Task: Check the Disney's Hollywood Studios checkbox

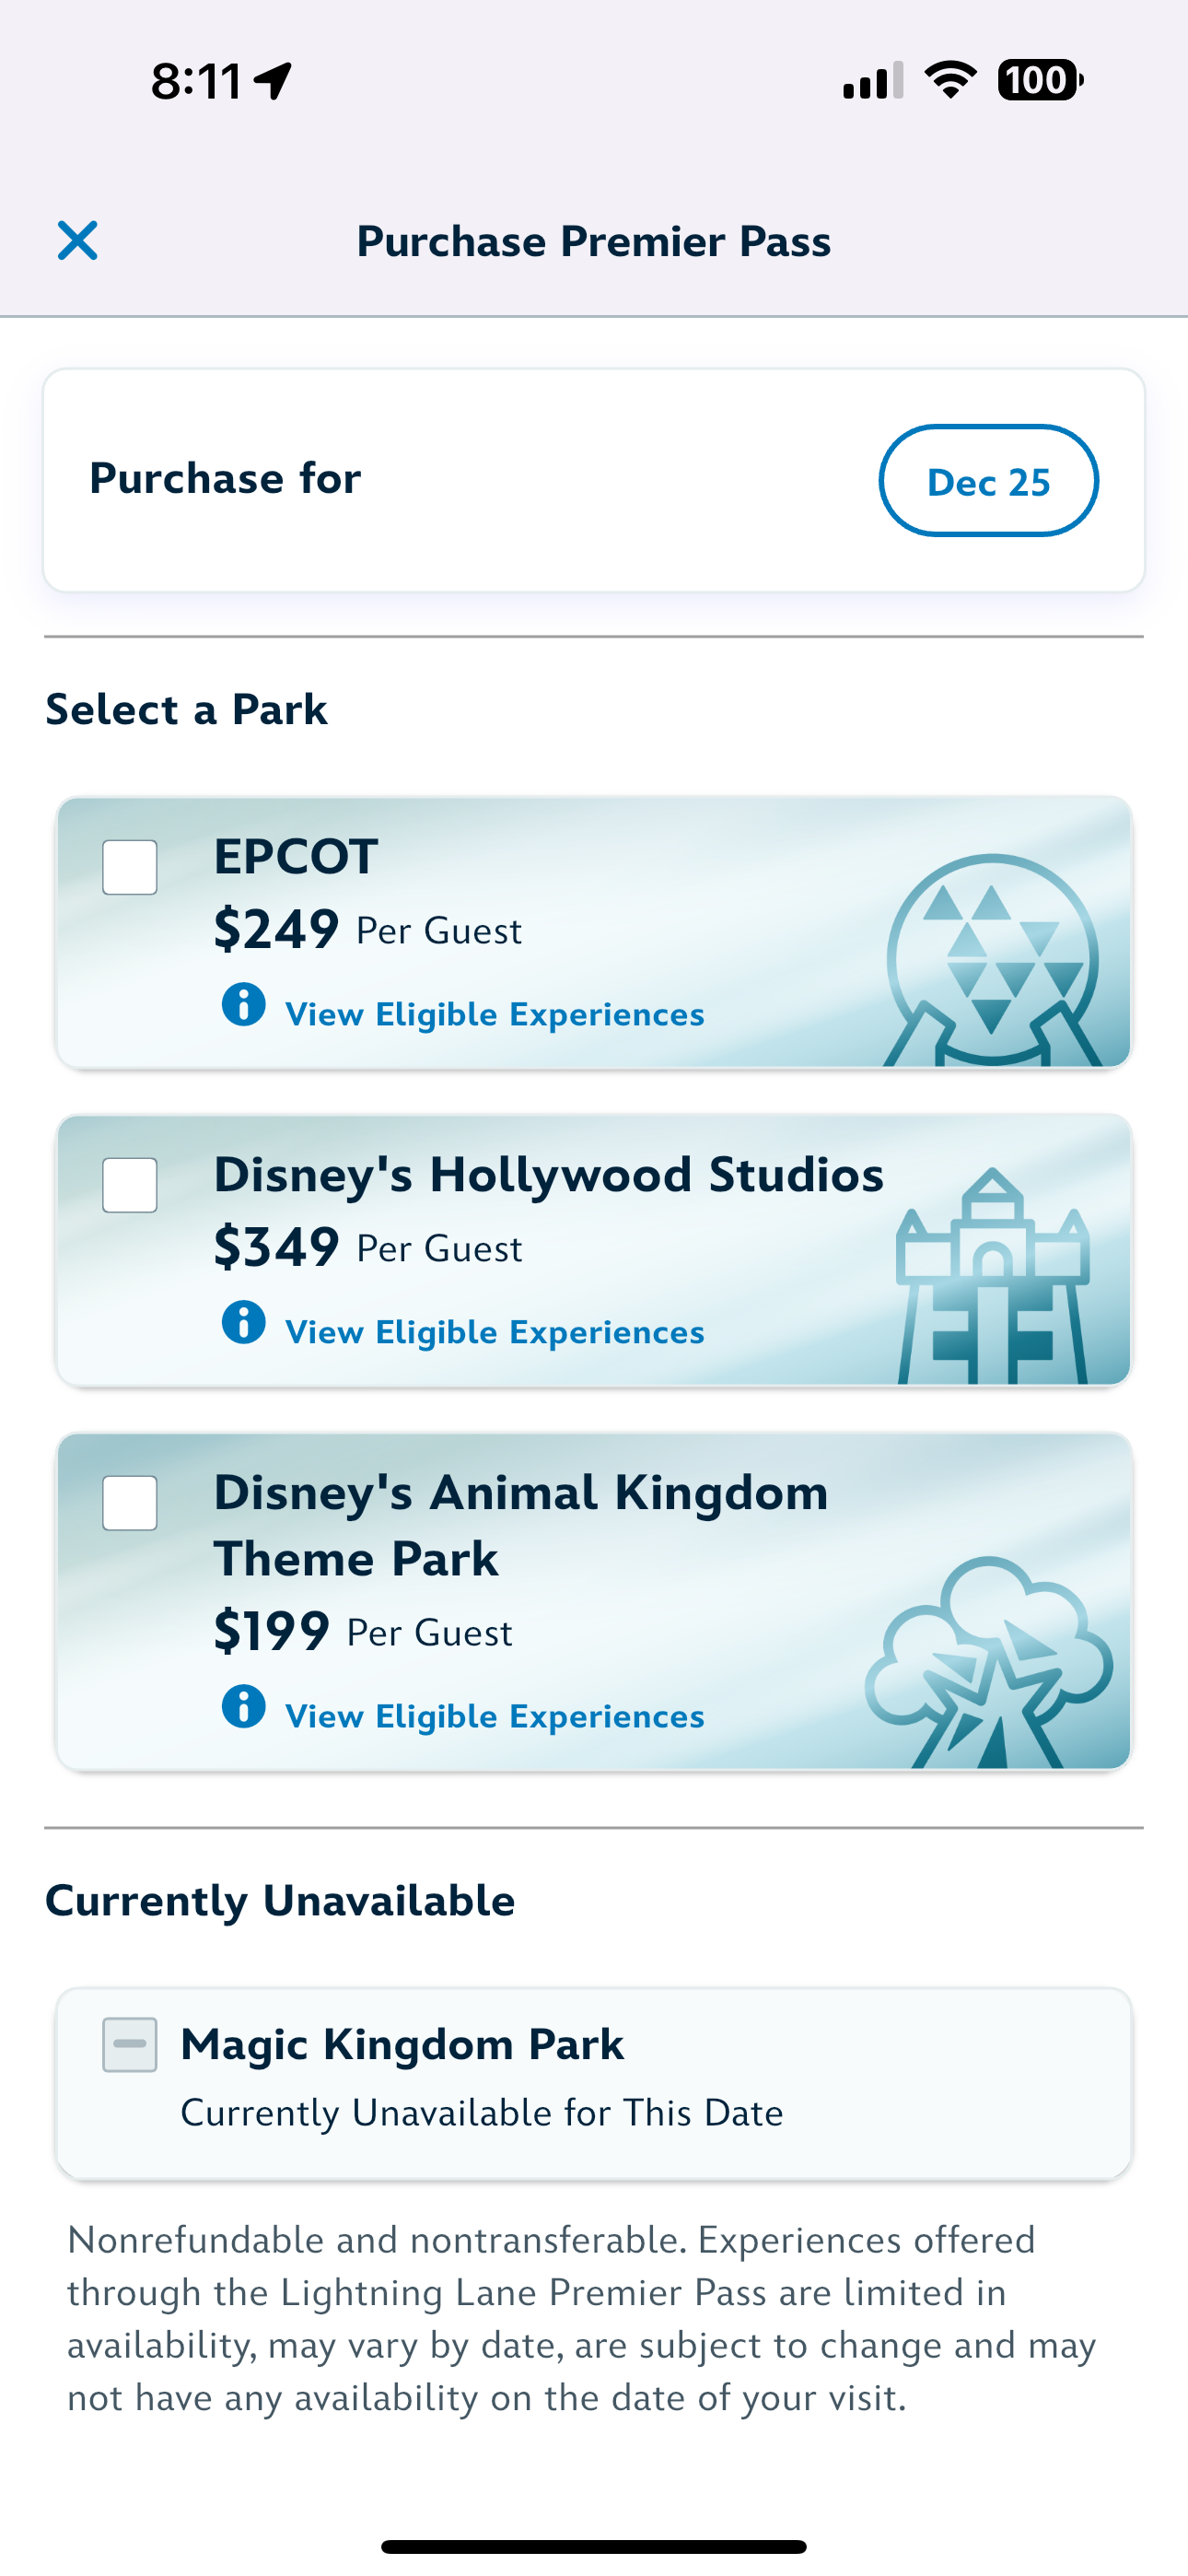Action: [130, 1185]
